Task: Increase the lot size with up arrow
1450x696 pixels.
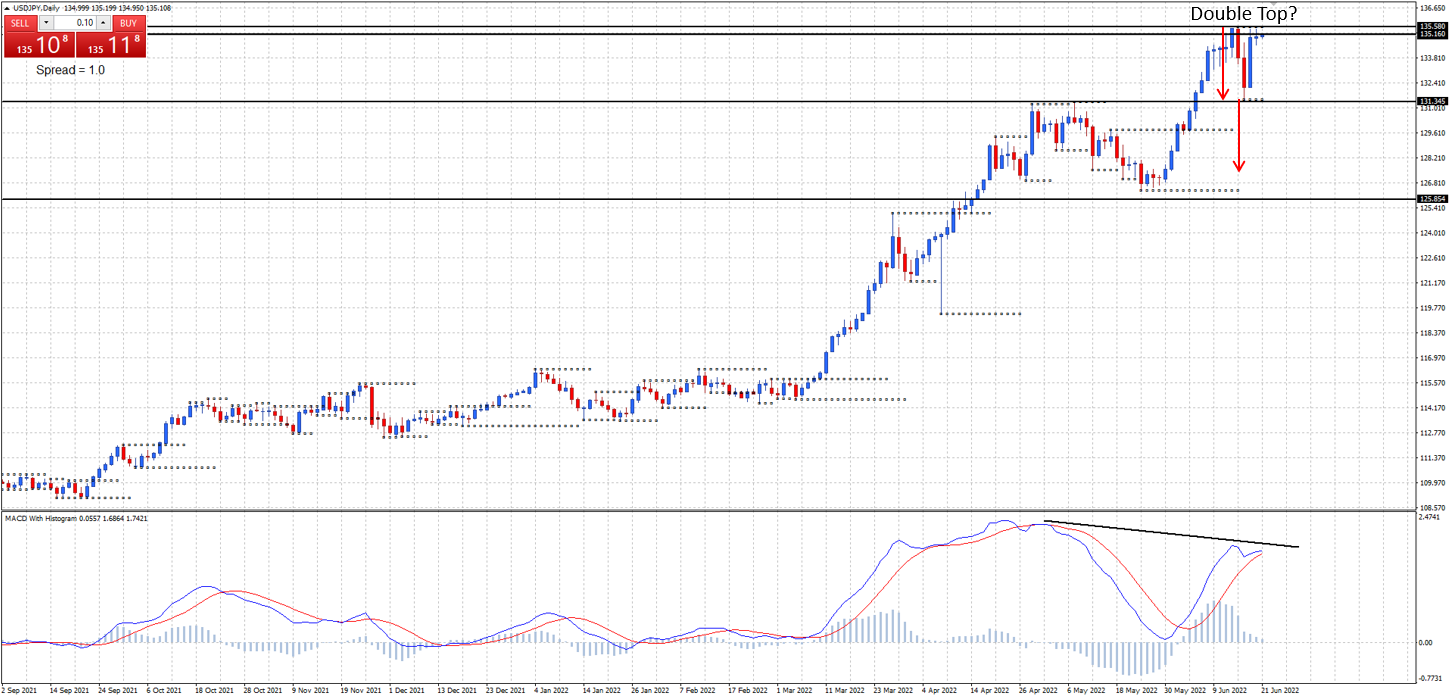Action: (103, 23)
